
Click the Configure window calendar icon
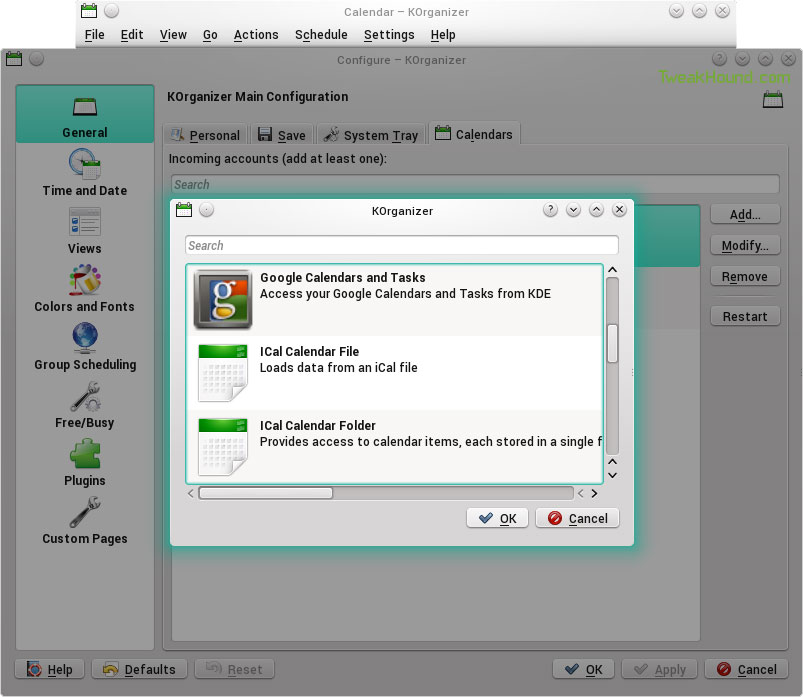click(x=14, y=59)
